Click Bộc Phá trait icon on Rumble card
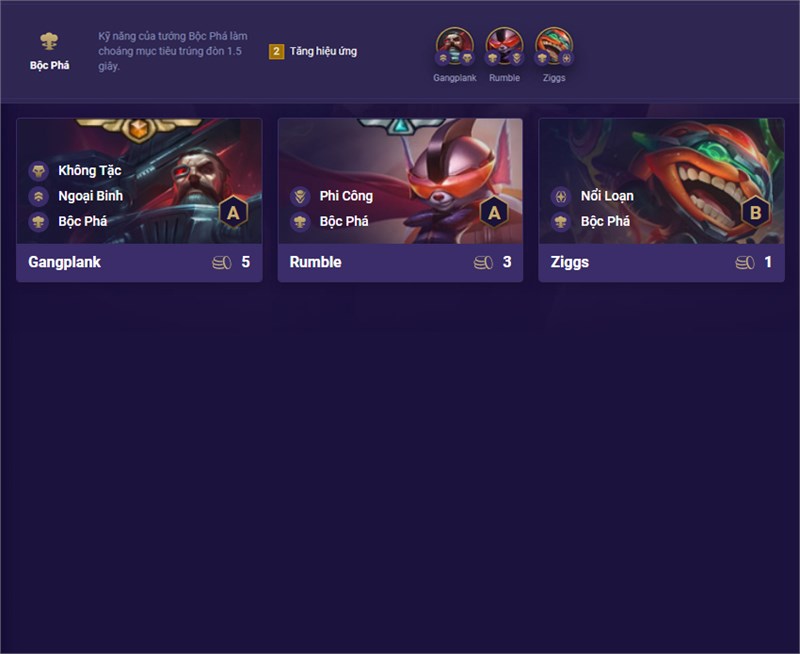800x654 pixels. pyautogui.click(x=300, y=221)
